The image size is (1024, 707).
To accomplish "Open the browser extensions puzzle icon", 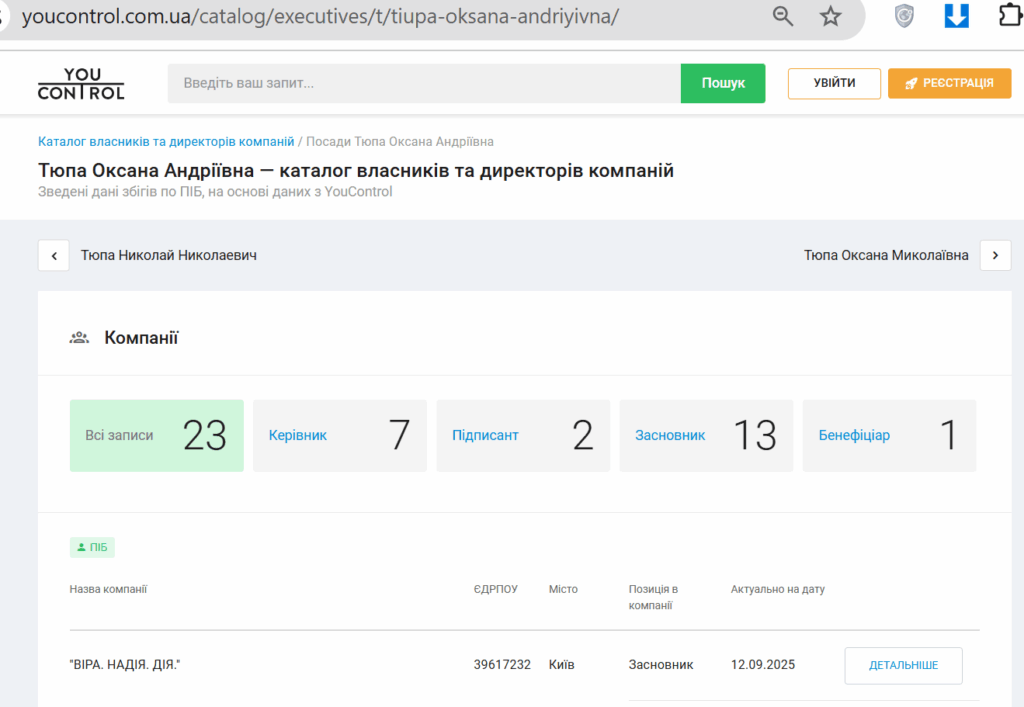I will click(x=1010, y=16).
